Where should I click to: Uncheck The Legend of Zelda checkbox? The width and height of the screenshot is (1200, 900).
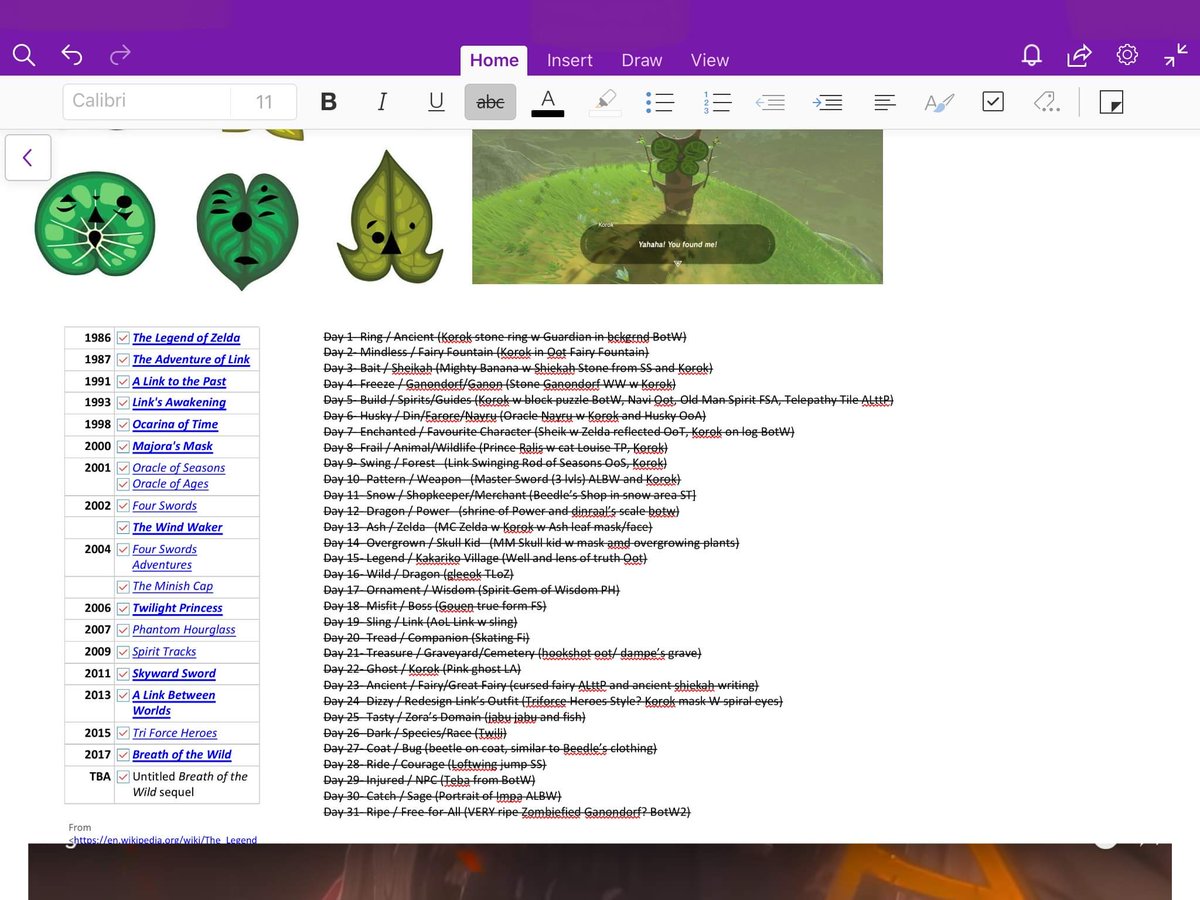click(x=123, y=338)
